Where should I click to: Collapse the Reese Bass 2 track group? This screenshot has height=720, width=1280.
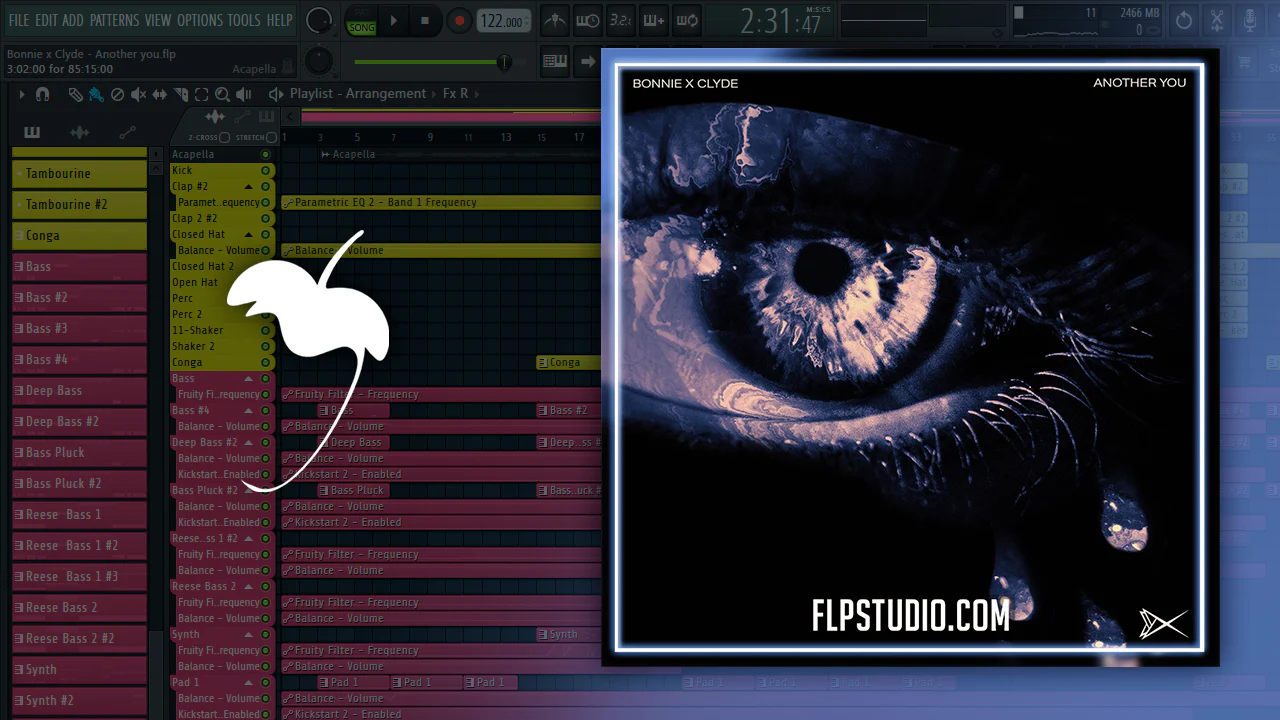point(249,586)
